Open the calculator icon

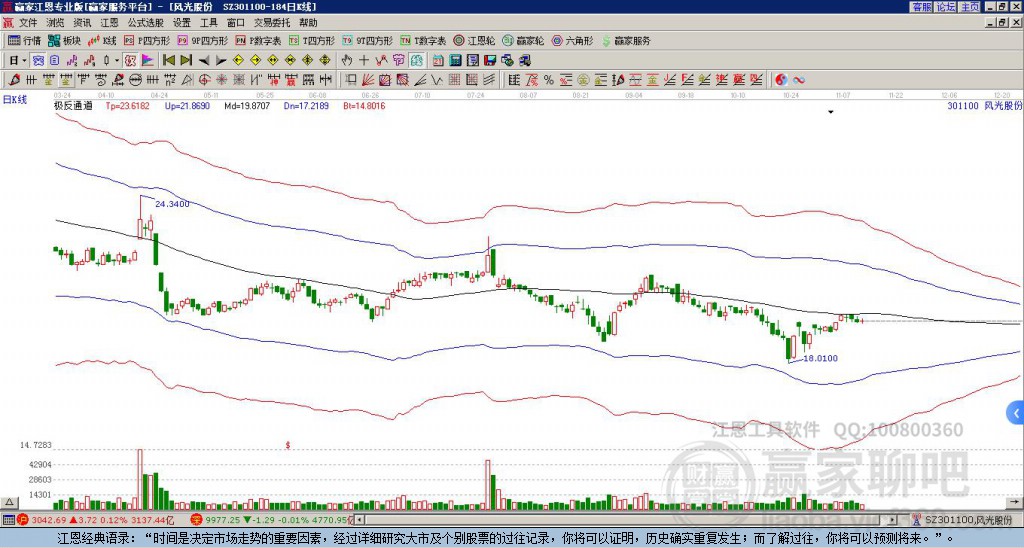pos(455,61)
